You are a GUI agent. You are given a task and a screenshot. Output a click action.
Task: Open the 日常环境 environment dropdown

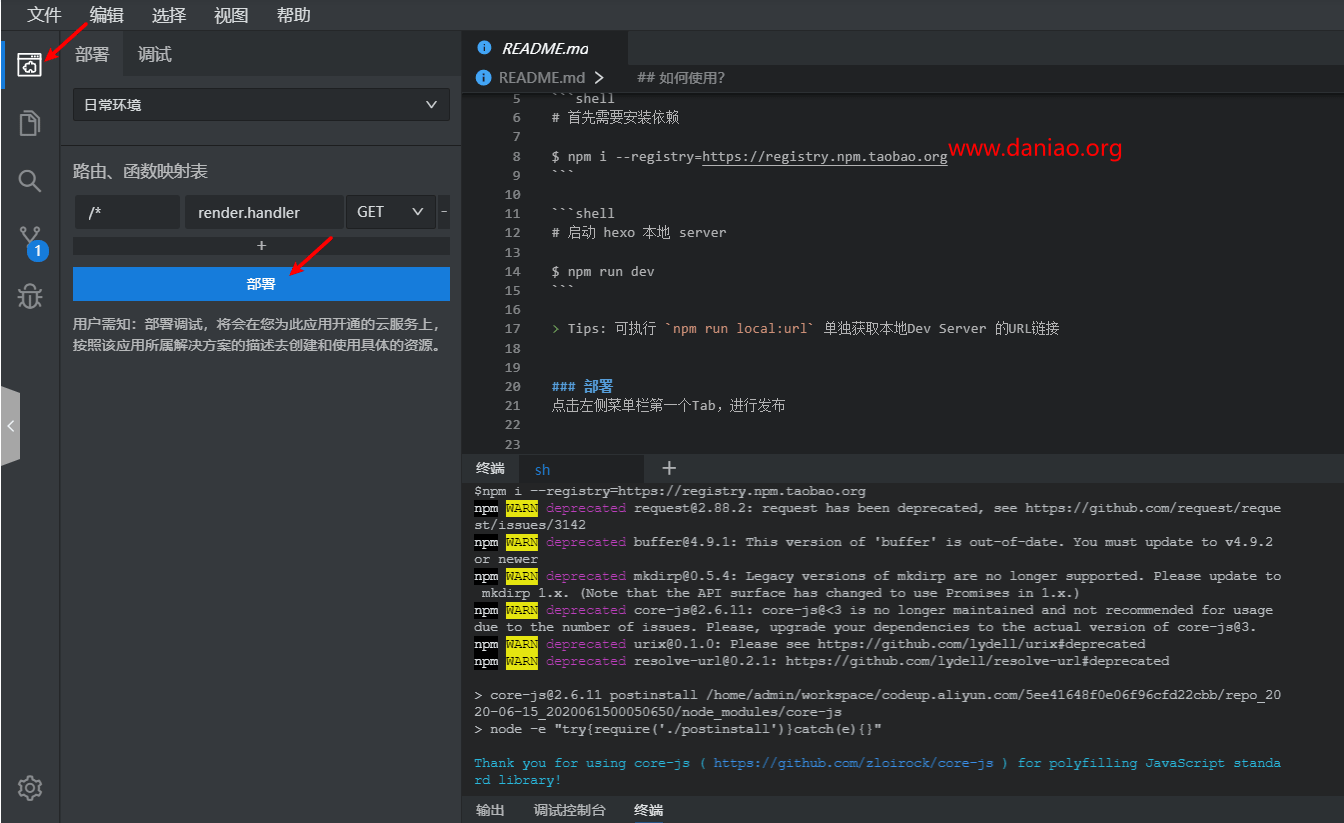coord(261,104)
